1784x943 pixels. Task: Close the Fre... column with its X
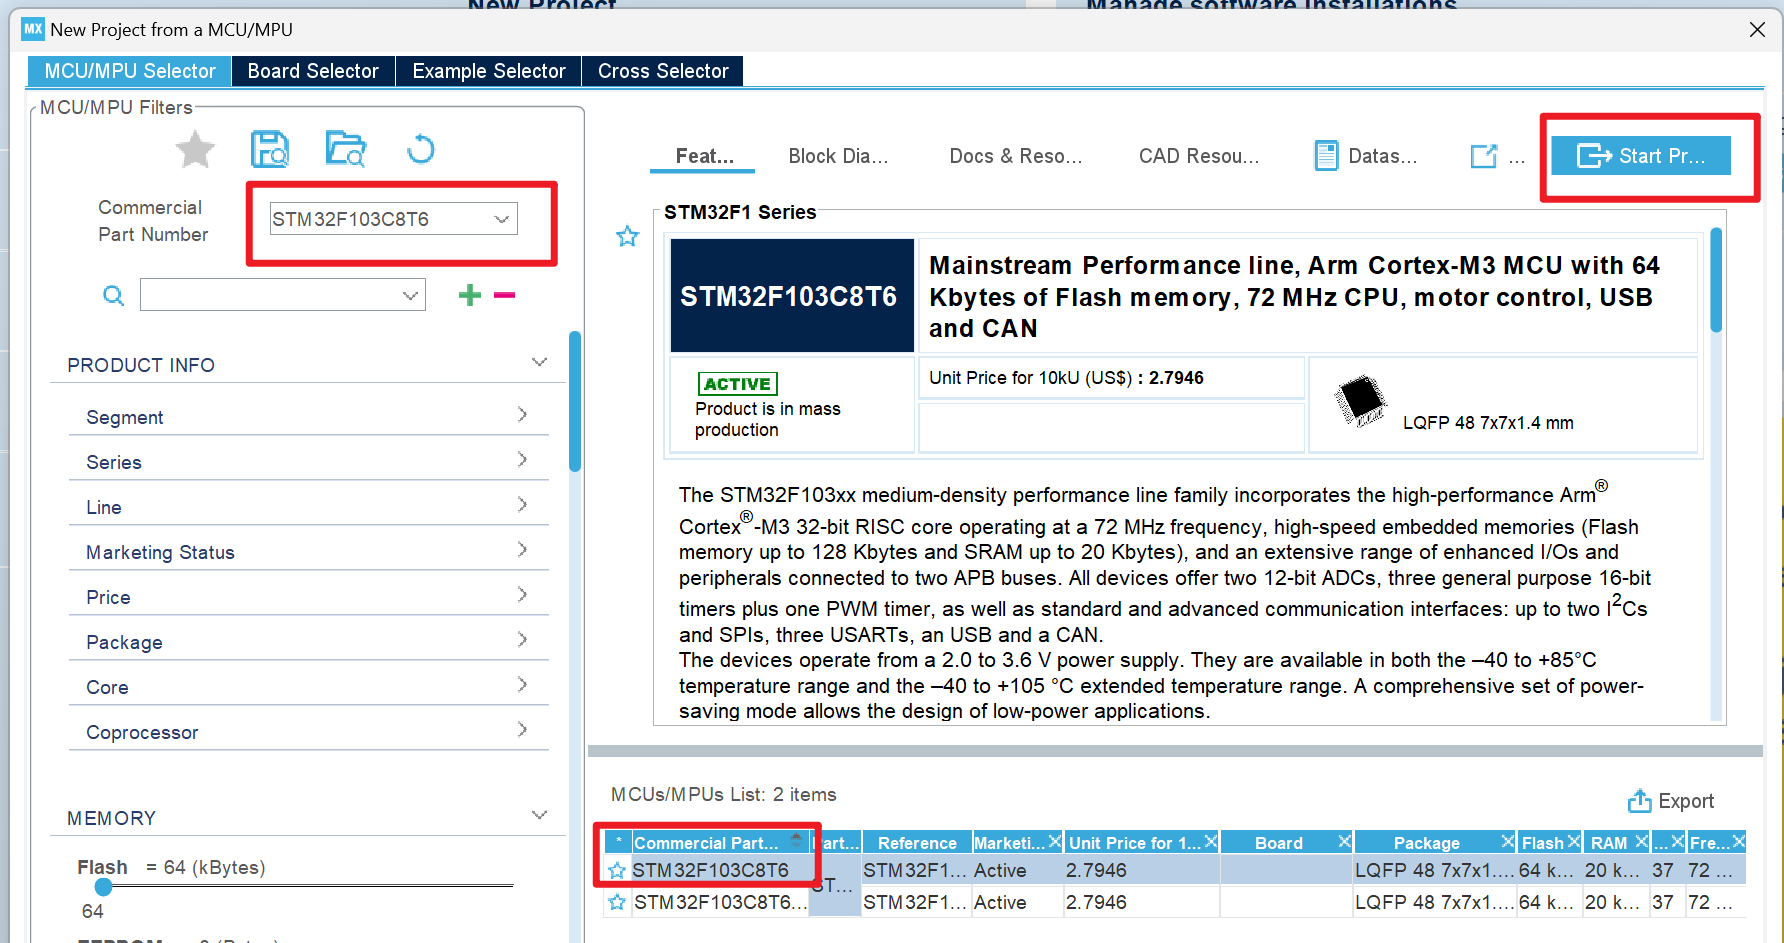coord(1739,842)
